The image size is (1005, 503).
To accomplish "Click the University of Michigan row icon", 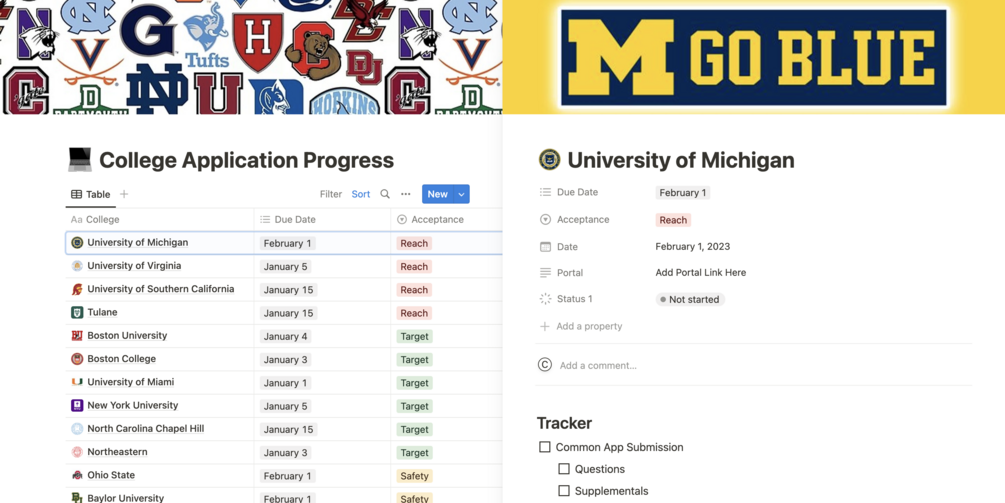I will tap(77, 243).
